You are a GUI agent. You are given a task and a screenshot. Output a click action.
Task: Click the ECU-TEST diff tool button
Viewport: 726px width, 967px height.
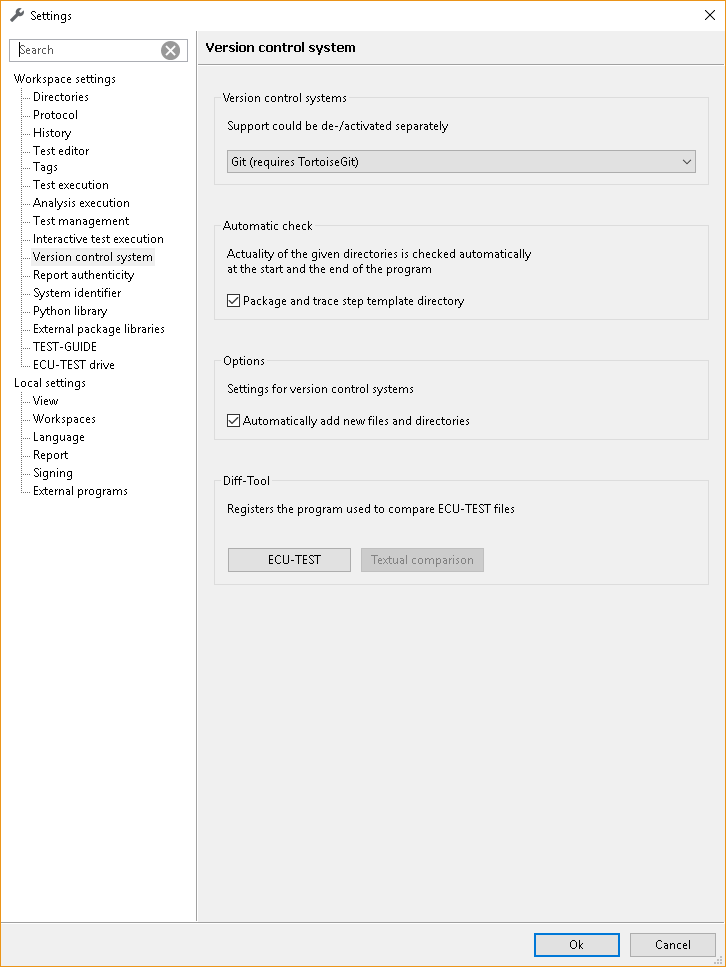coord(289,560)
